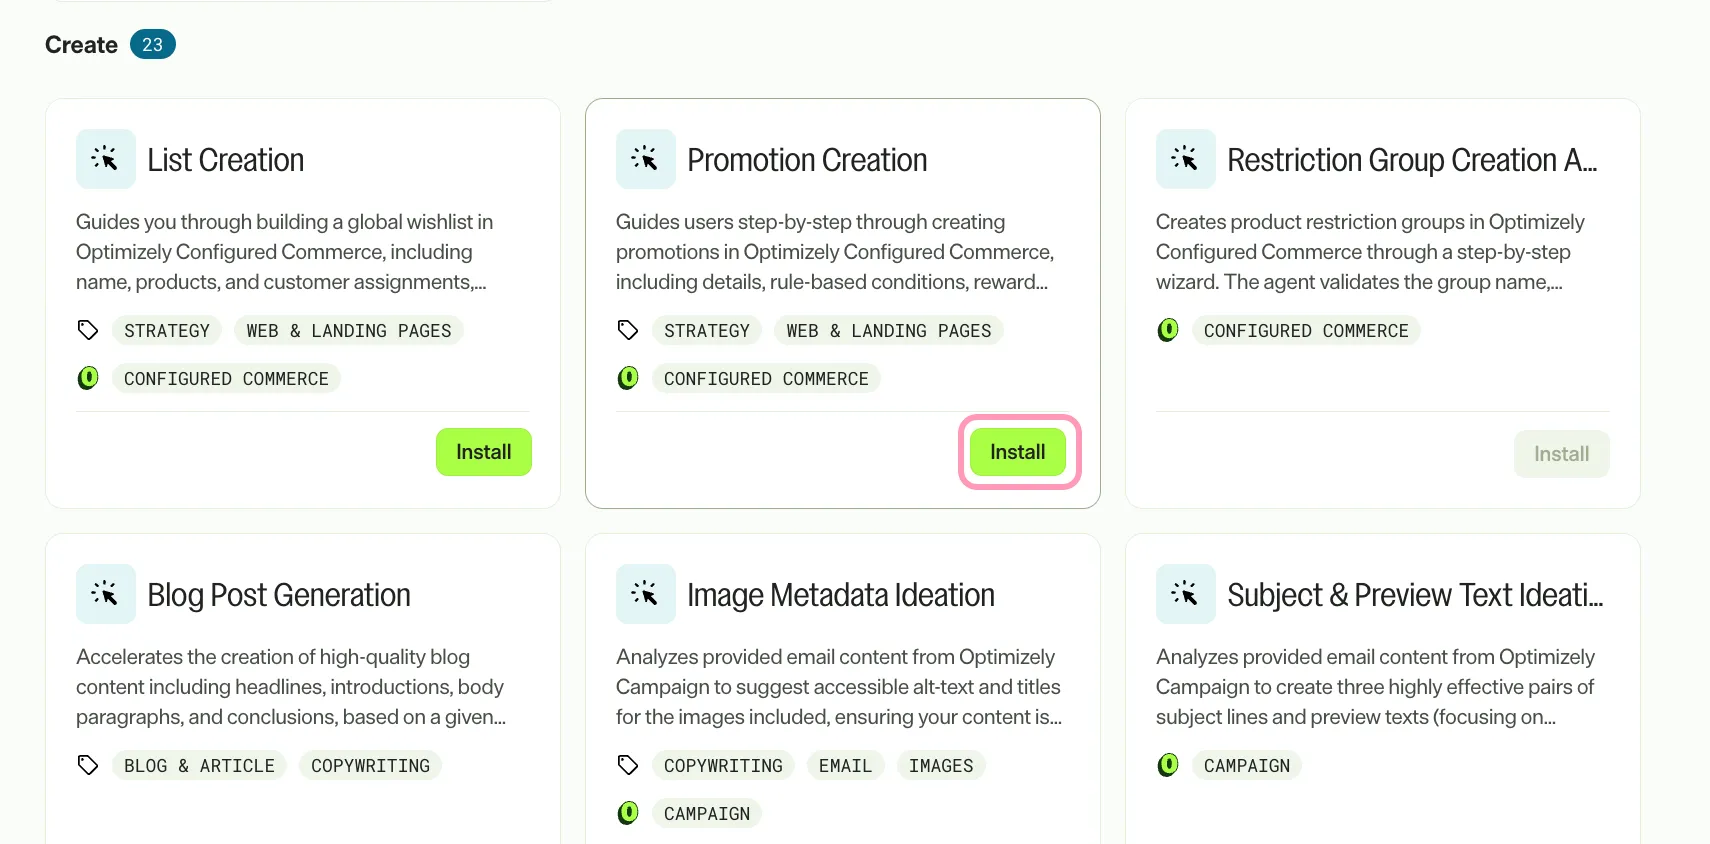The width and height of the screenshot is (1710, 844).
Task: Click the Subject & Preview Text agent icon
Action: coord(1186,594)
